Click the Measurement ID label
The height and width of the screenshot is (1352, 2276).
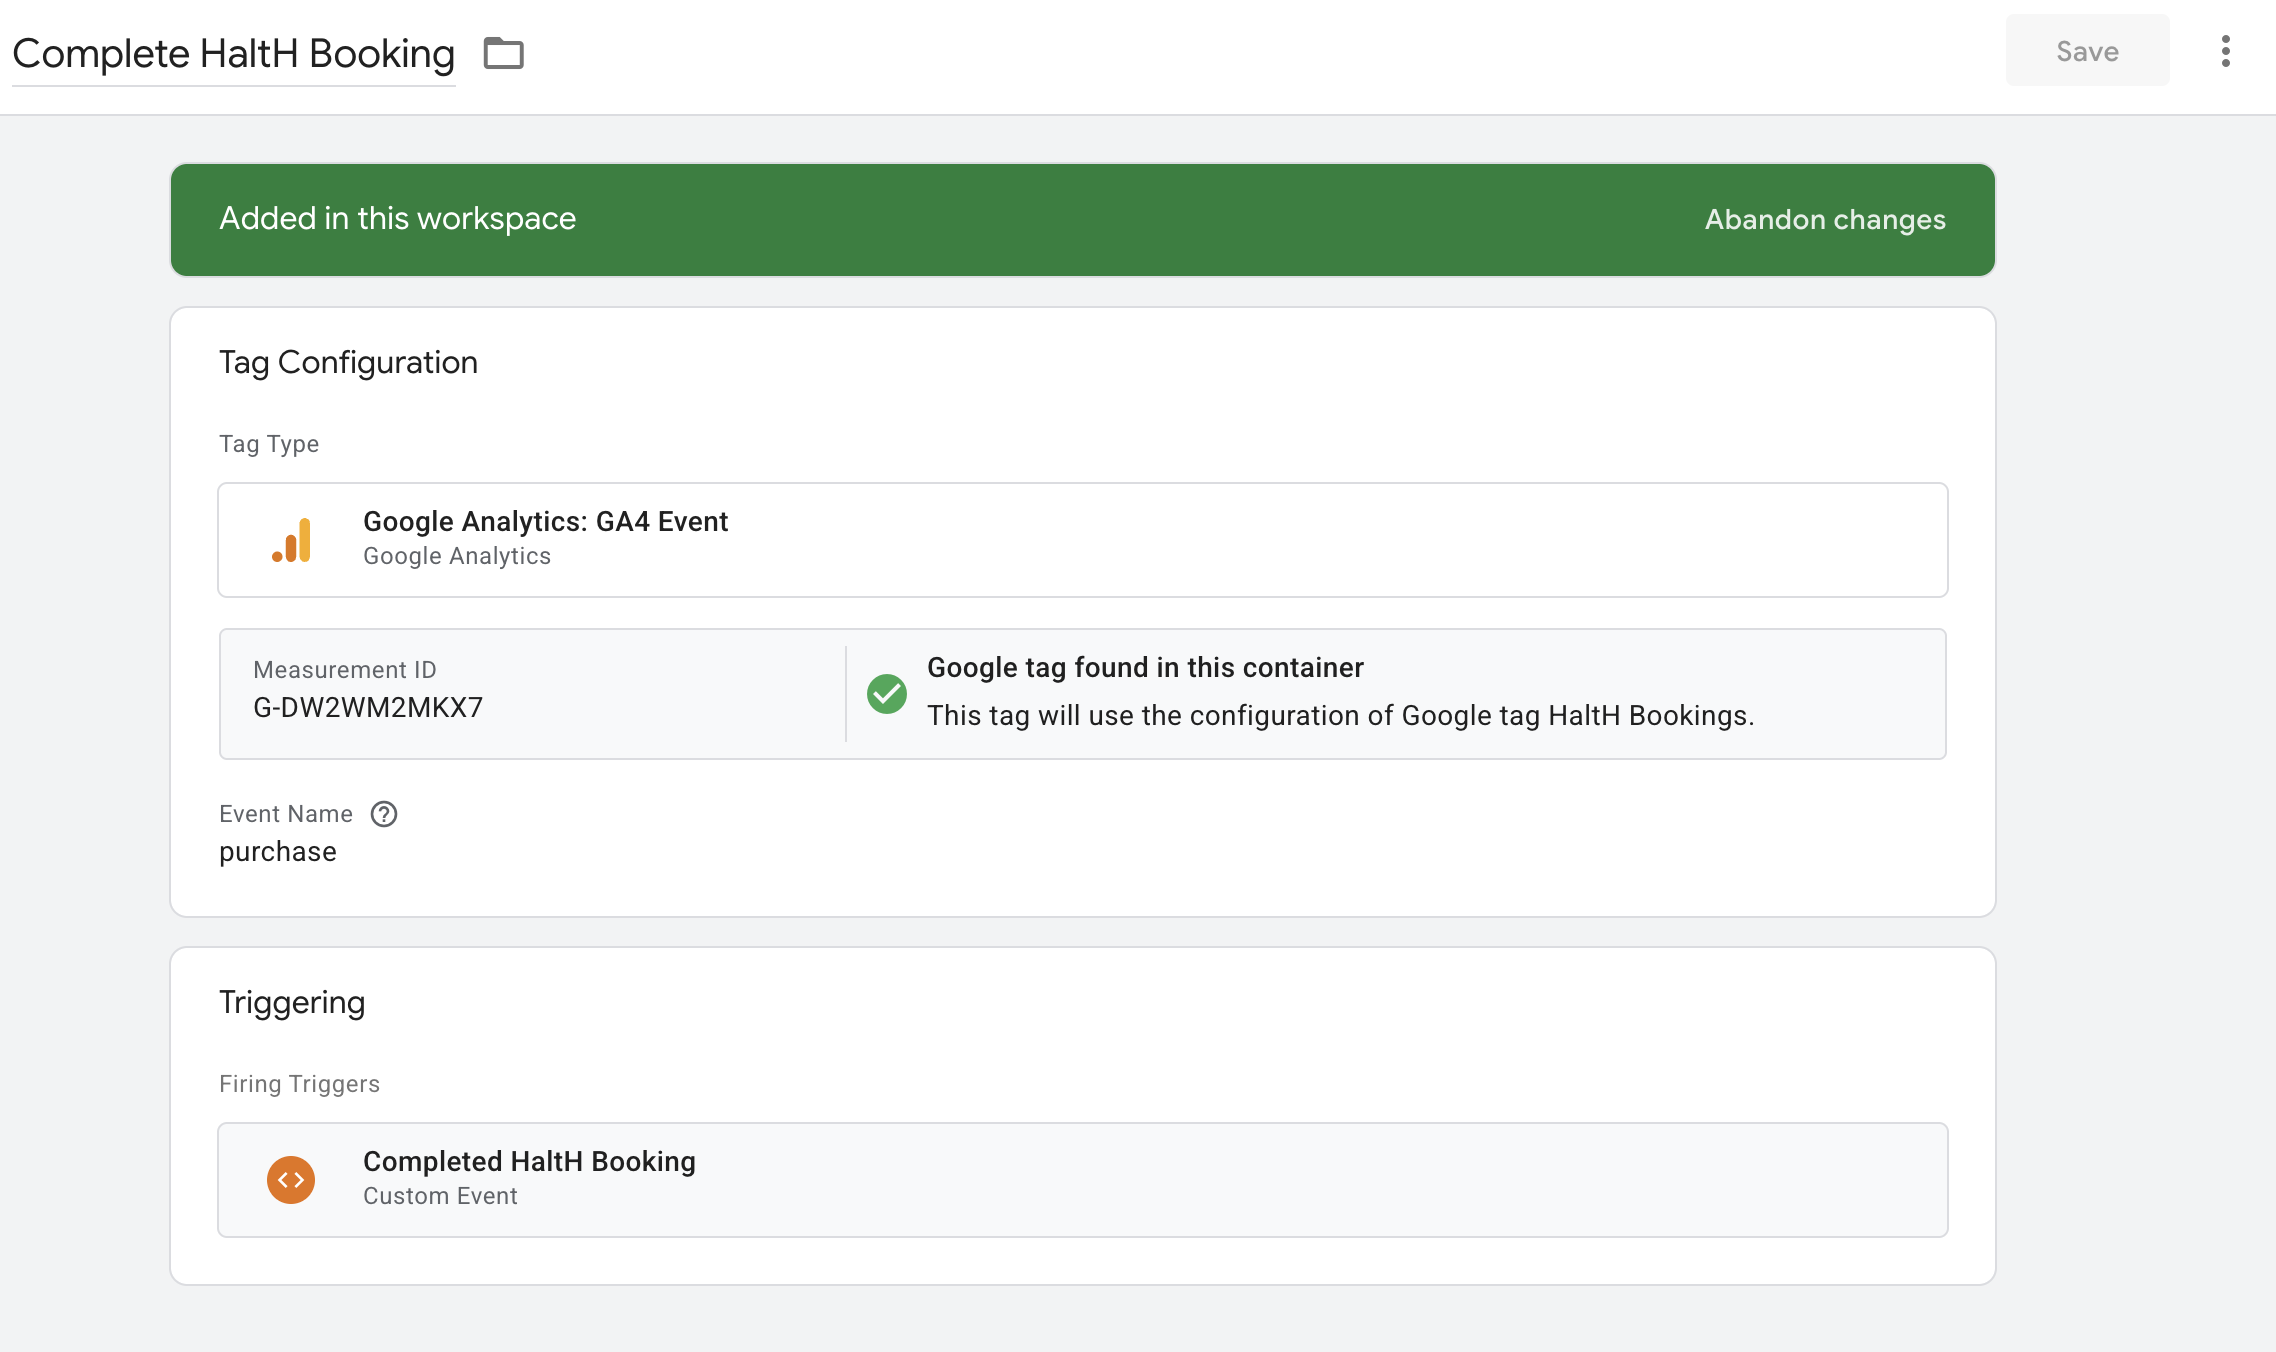[345, 670]
